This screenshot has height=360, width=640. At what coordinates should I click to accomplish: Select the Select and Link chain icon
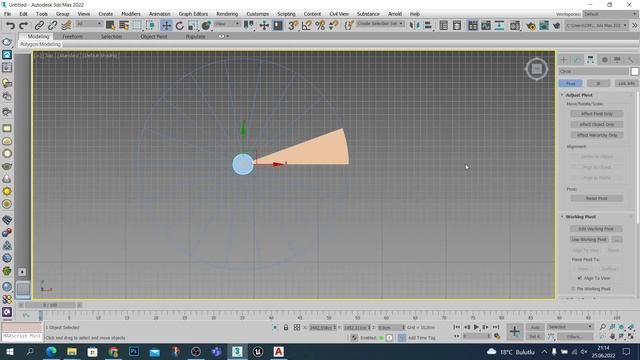click(39, 26)
